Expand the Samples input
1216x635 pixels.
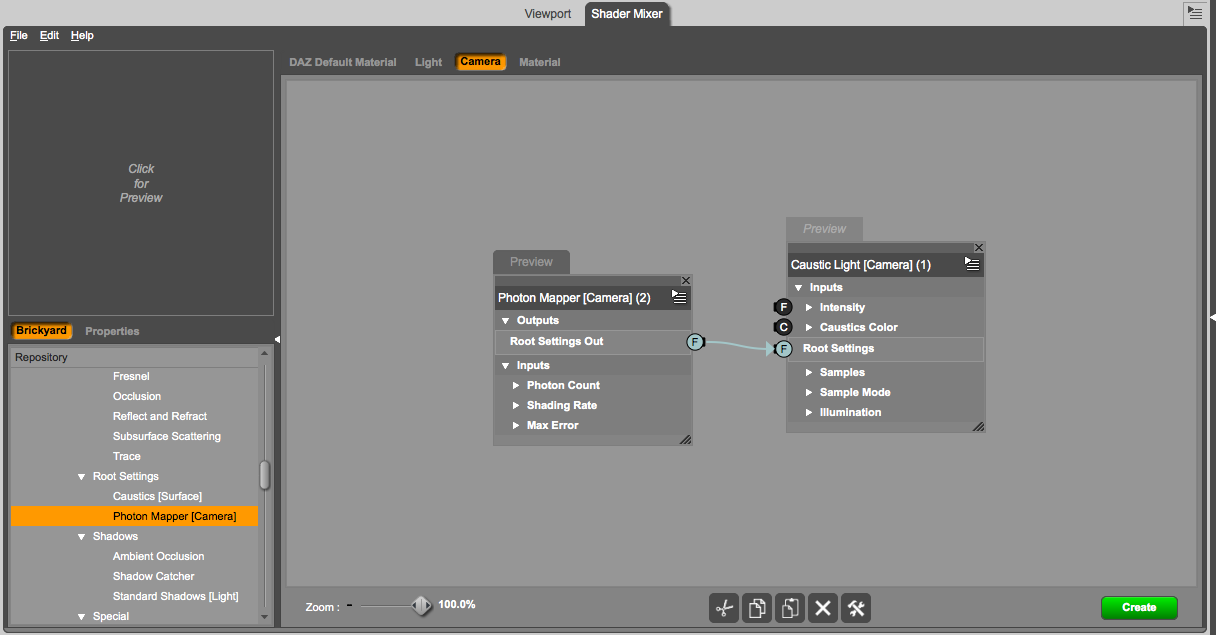coord(810,373)
